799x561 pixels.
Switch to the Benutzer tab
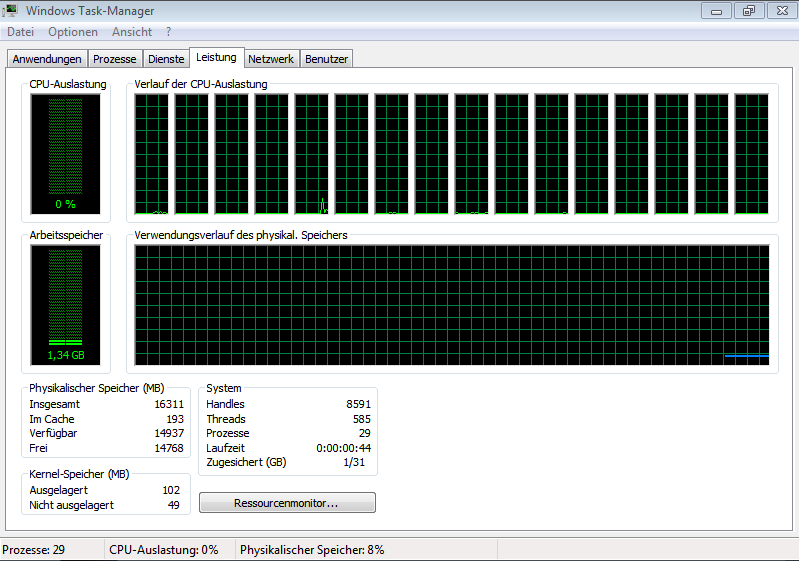pyautogui.click(x=327, y=59)
